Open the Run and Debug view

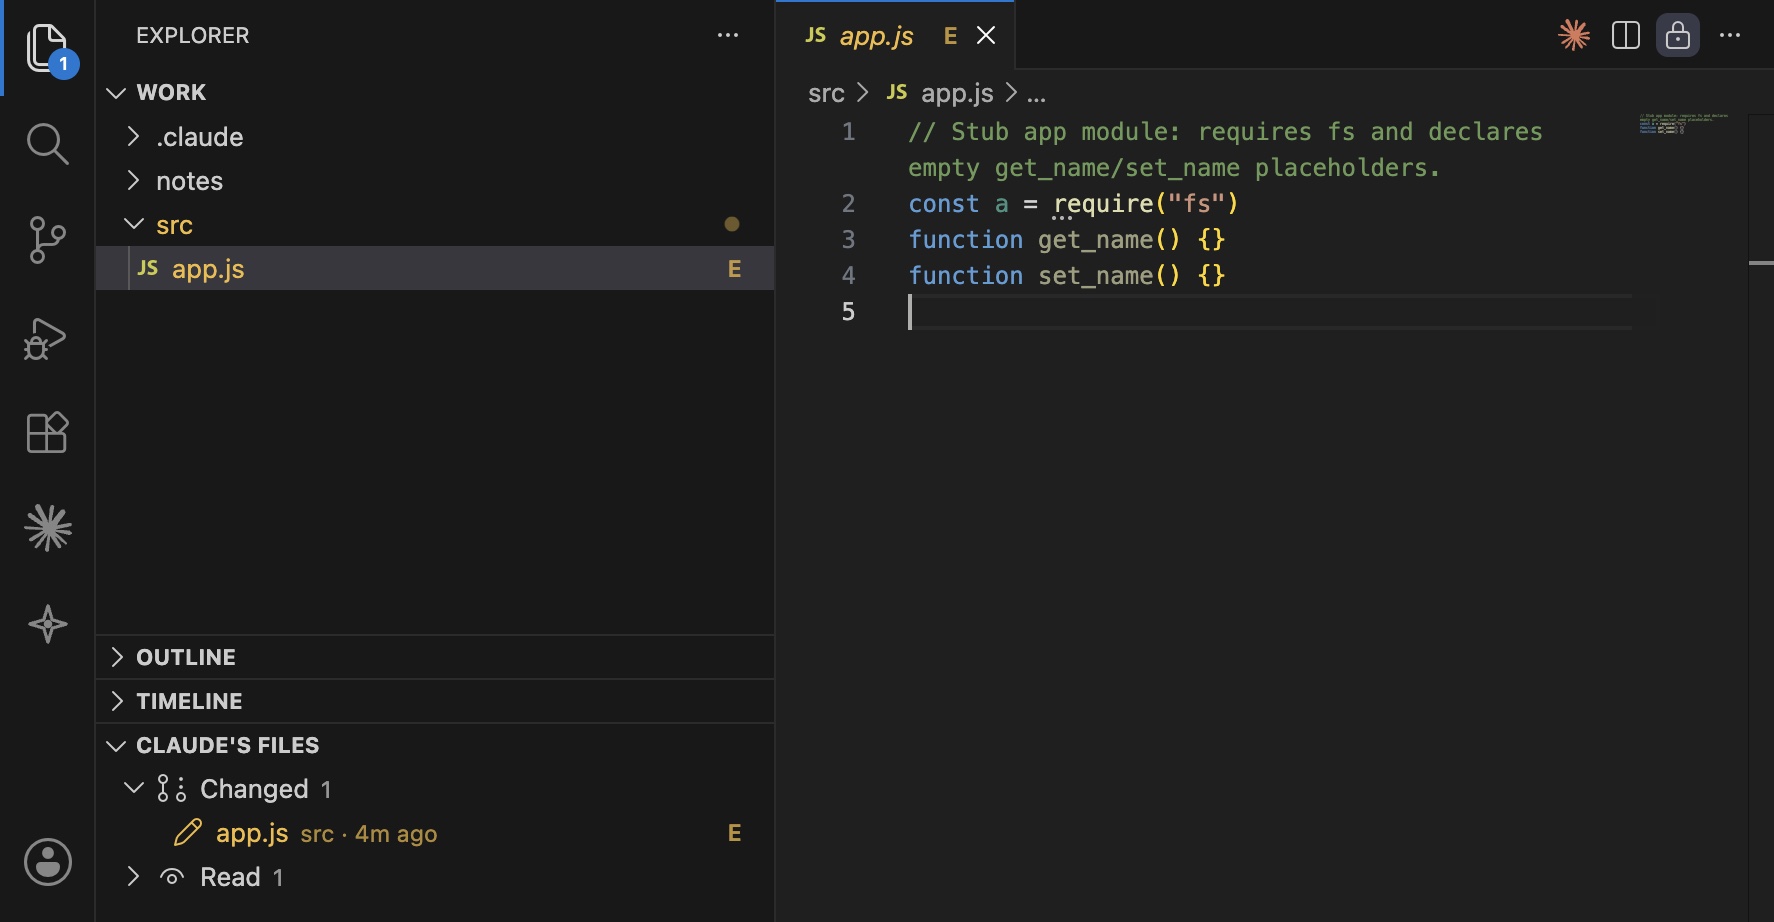point(46,337)
